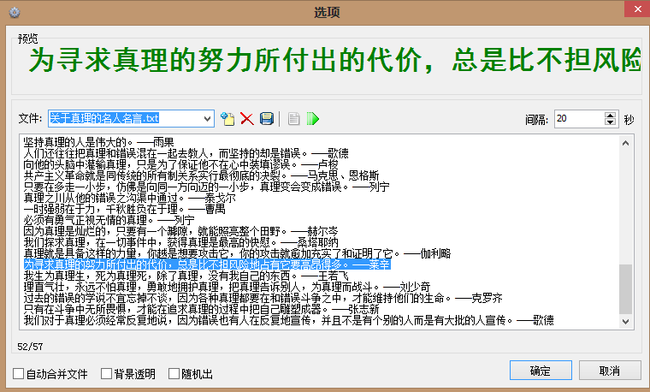Click the 52/57 line counter
Screen dimensions: 650x392
pyautogui.click(x=30, y=346)
